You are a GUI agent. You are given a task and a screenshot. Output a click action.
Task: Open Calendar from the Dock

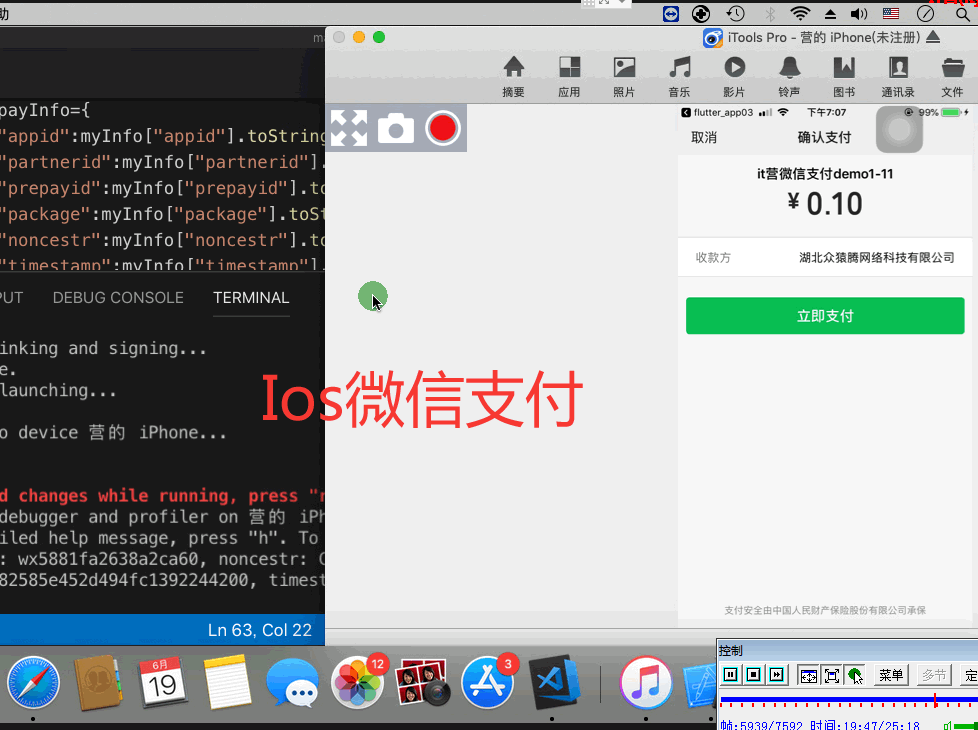click(162, 683)
